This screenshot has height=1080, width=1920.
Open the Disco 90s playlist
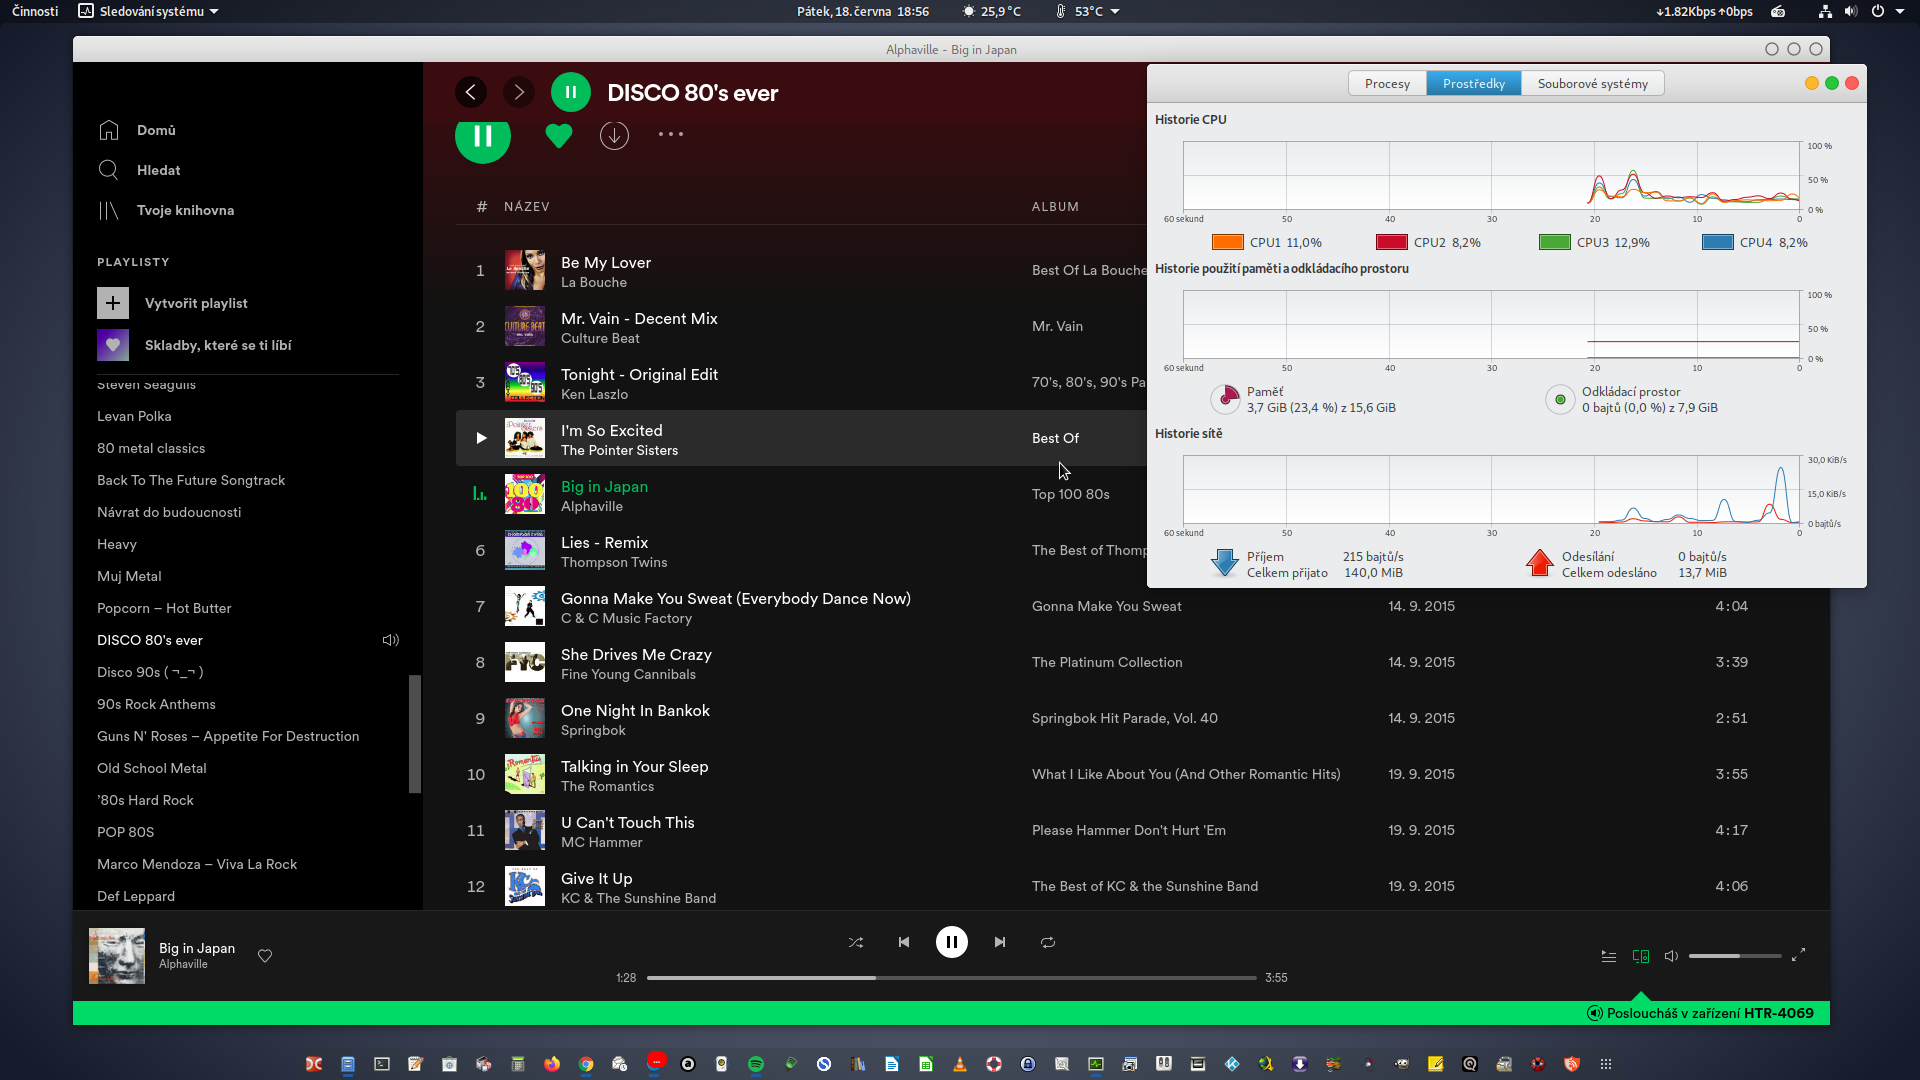150,672
